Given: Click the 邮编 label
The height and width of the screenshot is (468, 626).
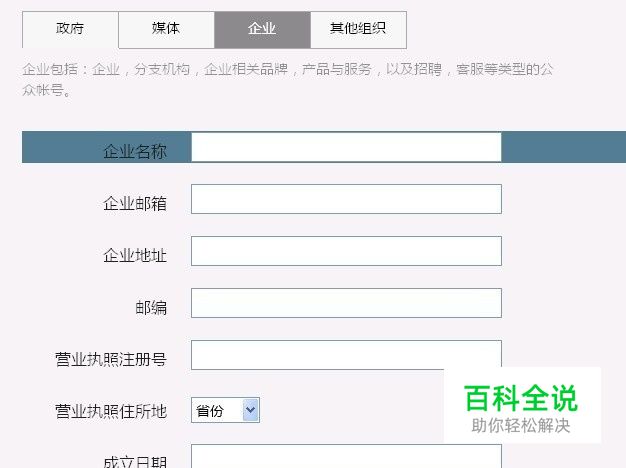Looking at the screenshot, I should click(x=151, y=307).
